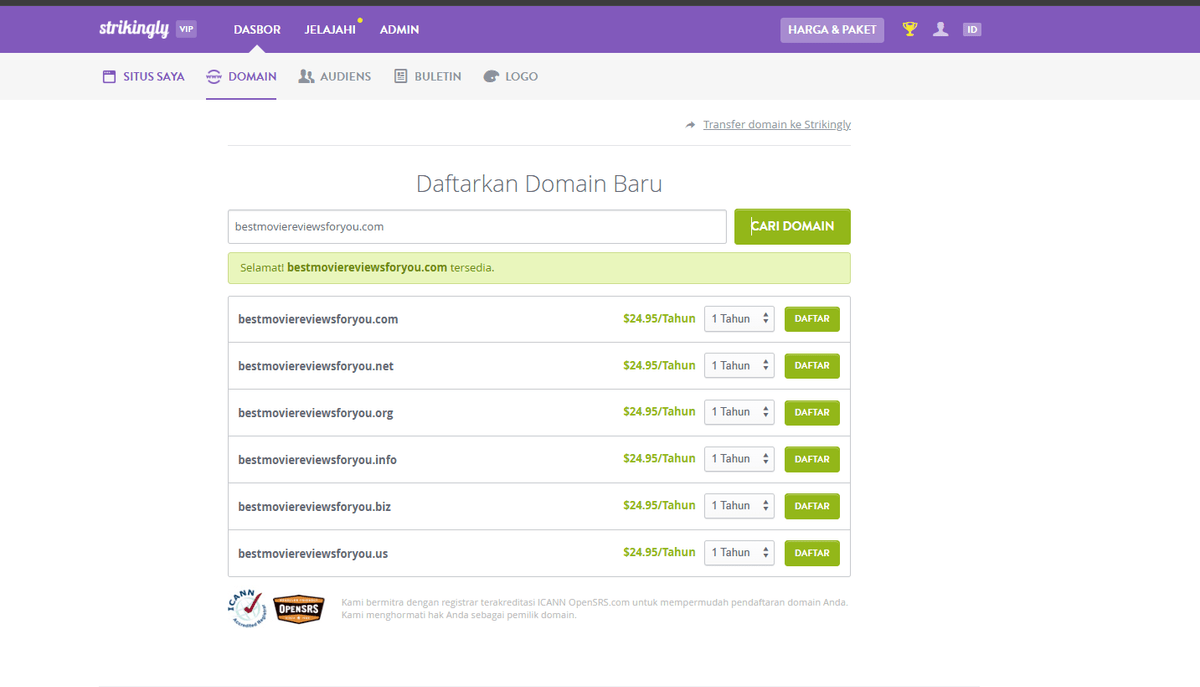Switch to the JELAJAHI menu
Image resolution: width=1200 pixels, height=687 pixels.
[329, 29]
